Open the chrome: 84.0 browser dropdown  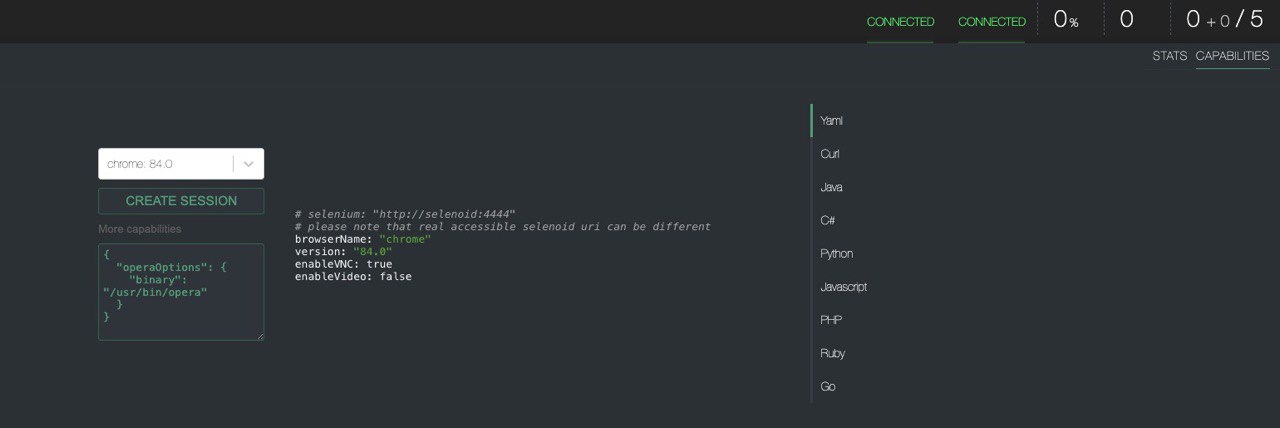pyautogui.click(x=181, y=164)
